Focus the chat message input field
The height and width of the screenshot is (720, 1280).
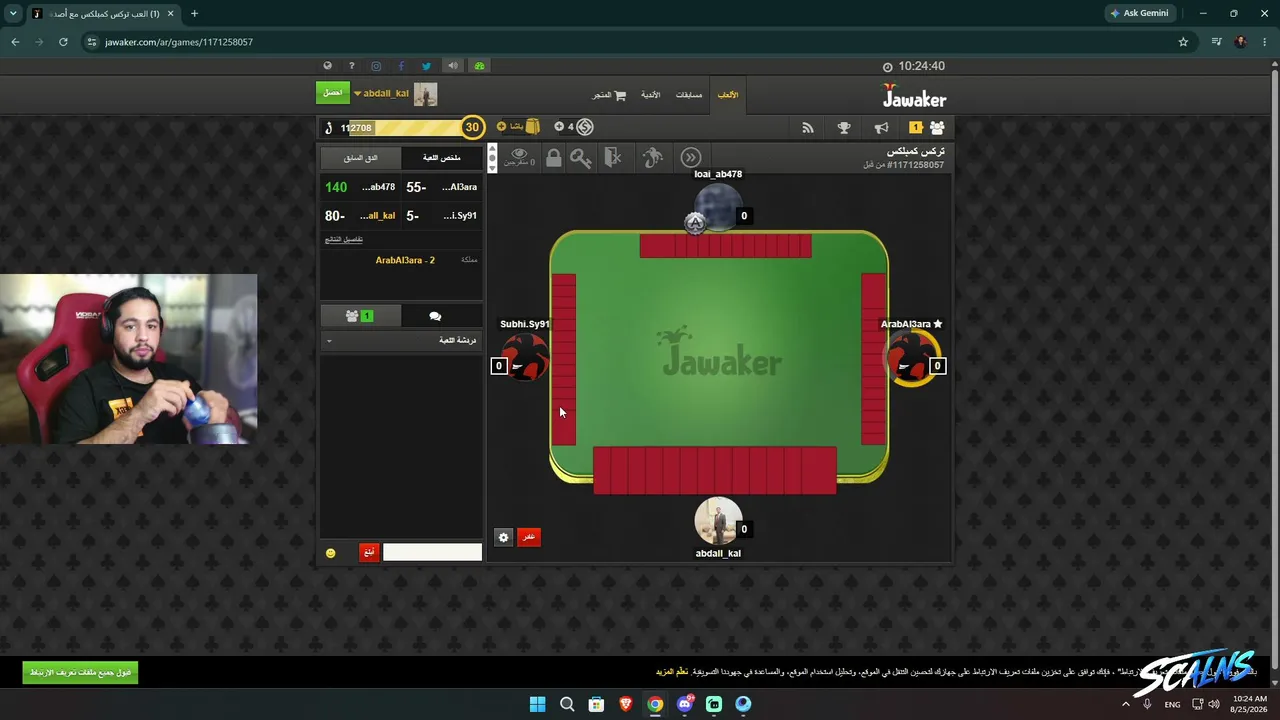click(432, 552)
